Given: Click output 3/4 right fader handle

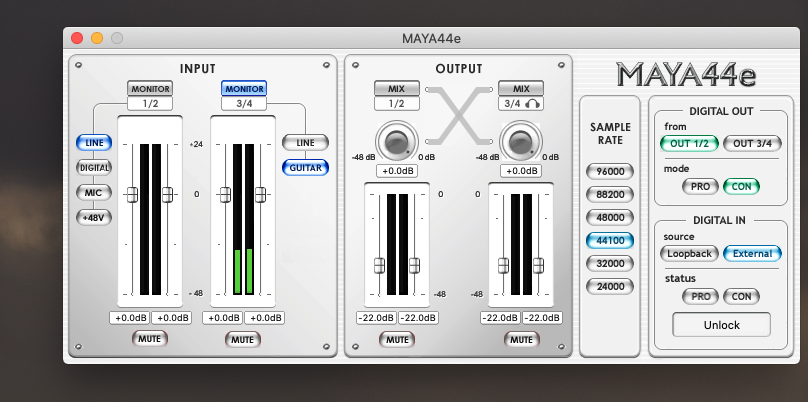Looking at the screenshot, I should (x=538, y=265).
